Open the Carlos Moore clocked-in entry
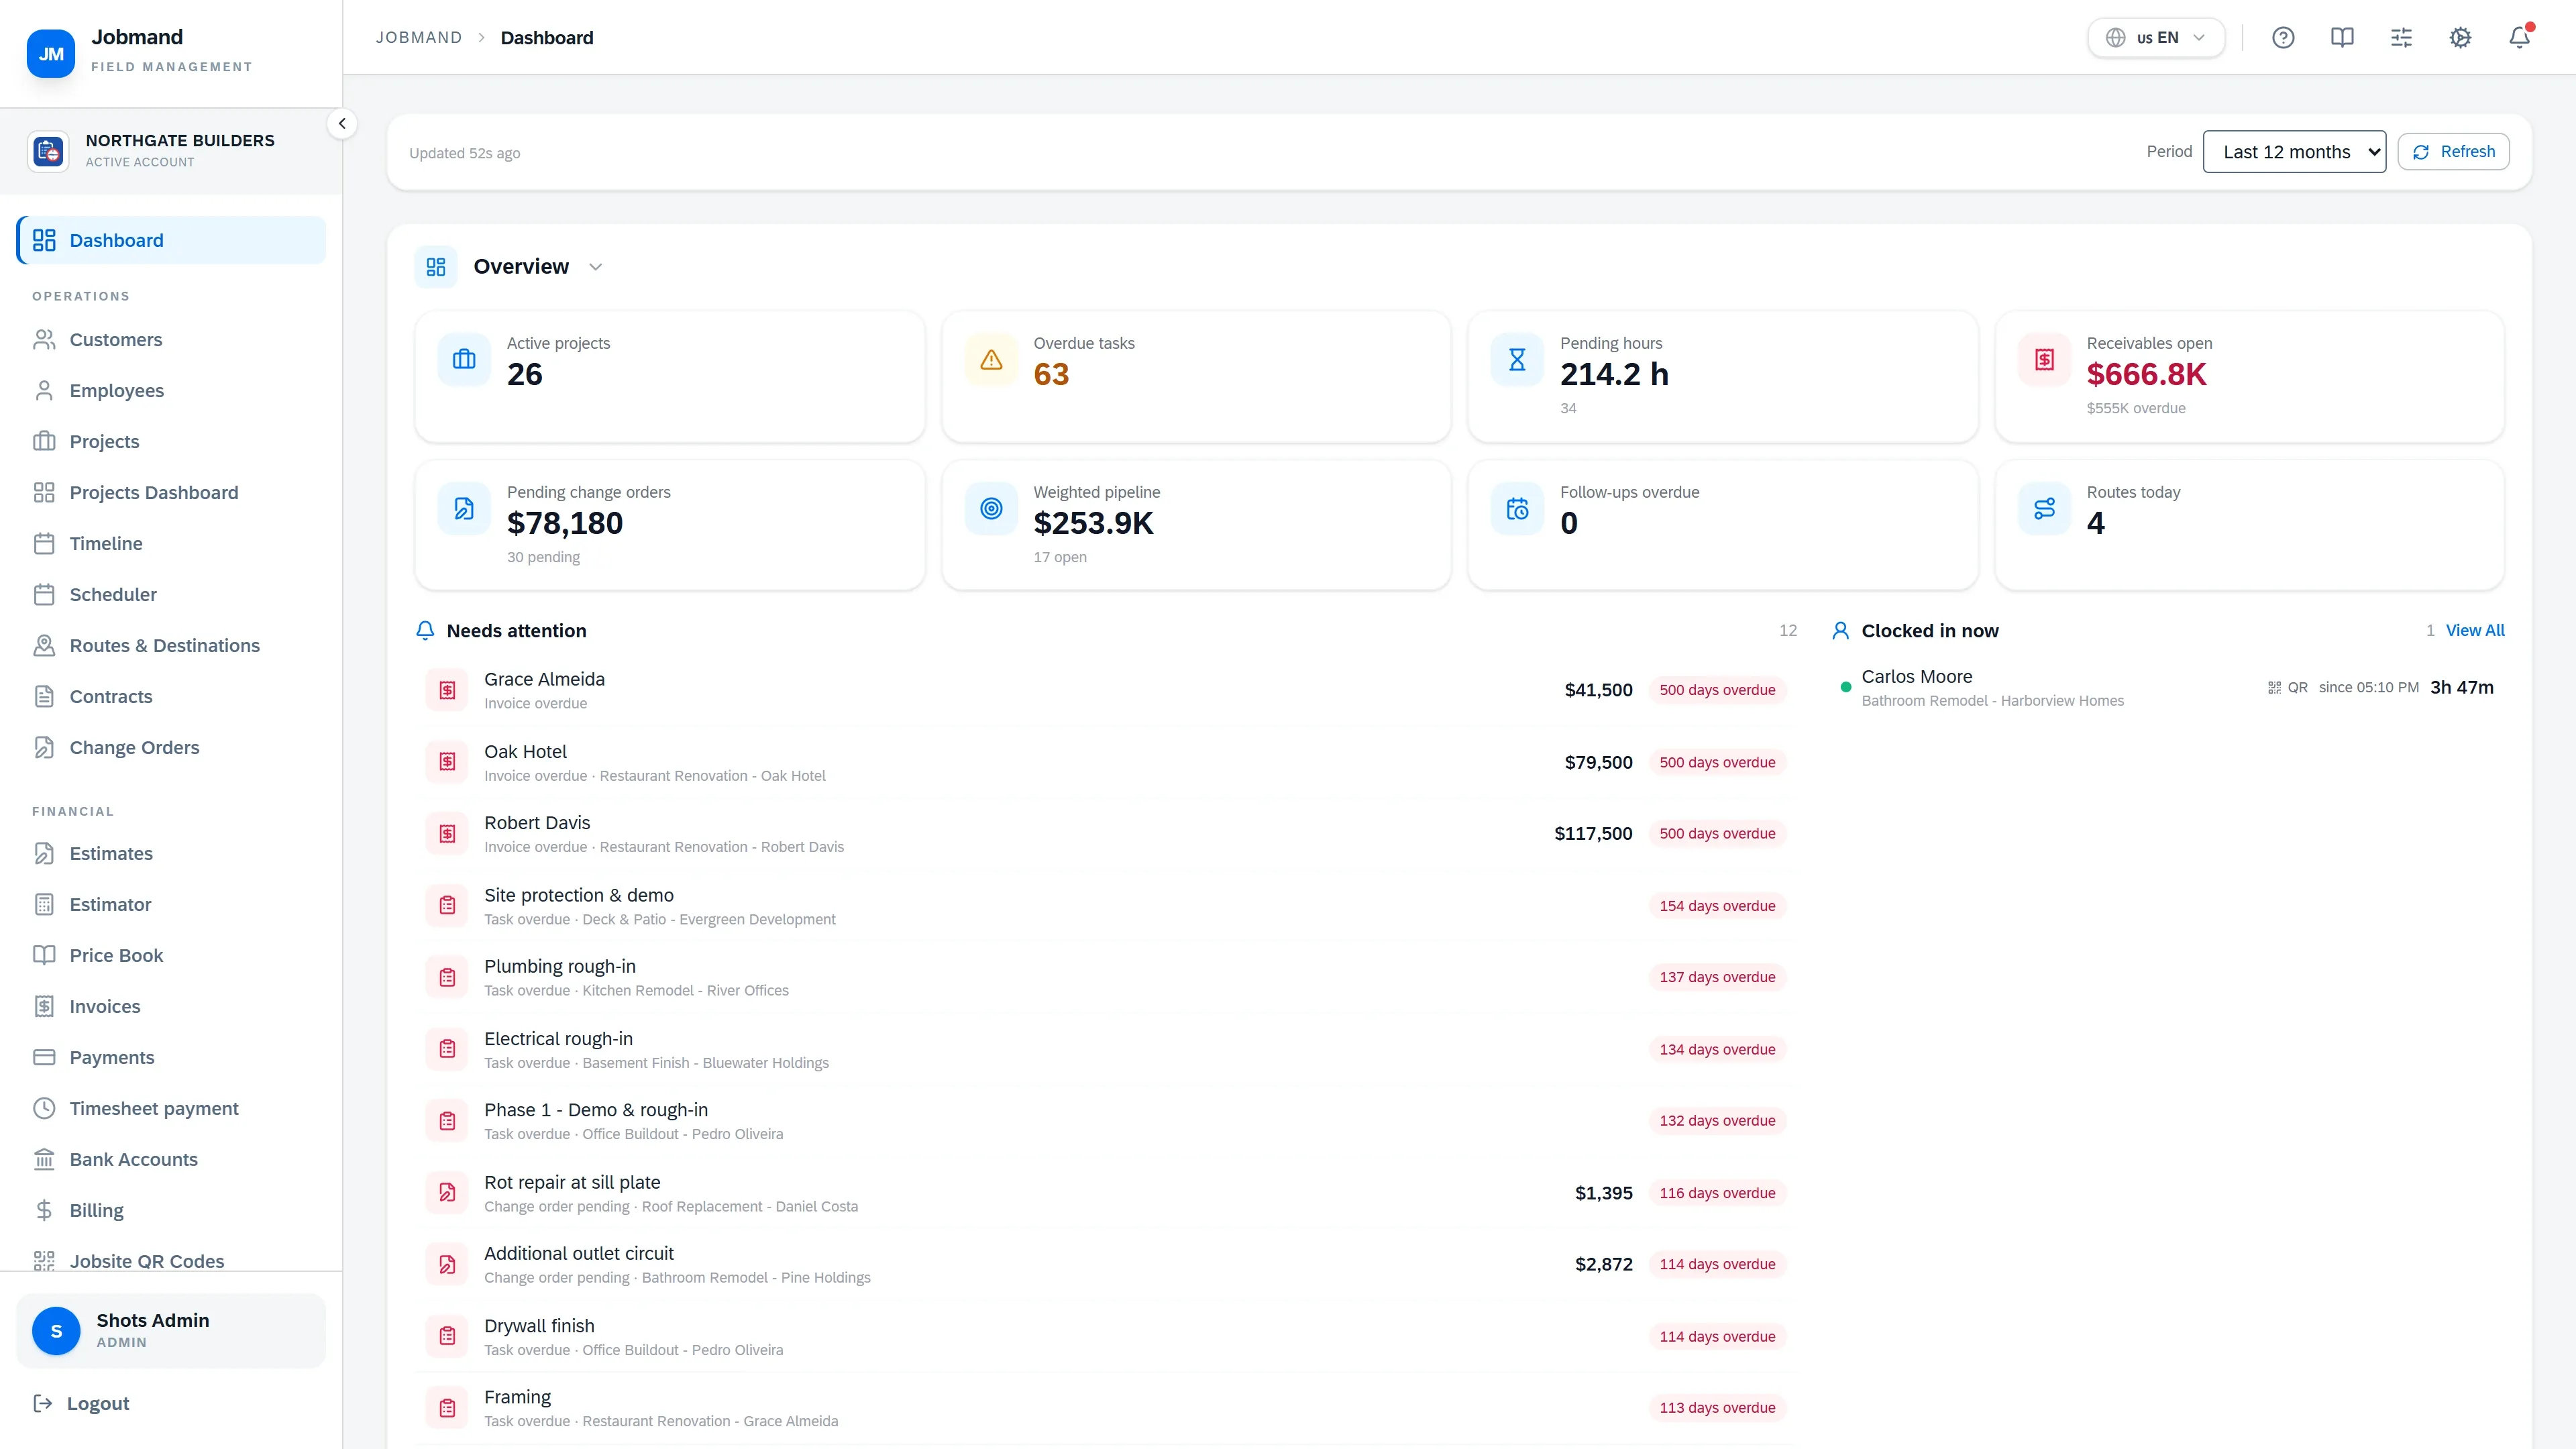This screenshot has width=2576, height=1449. coord(2168,688)
